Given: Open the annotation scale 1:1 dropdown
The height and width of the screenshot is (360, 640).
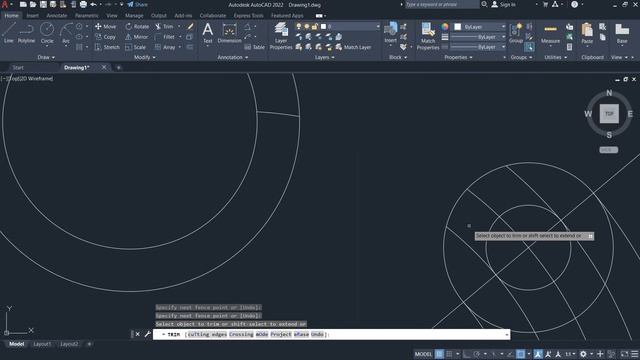Looking at the screenshot, I should (570, 354).
